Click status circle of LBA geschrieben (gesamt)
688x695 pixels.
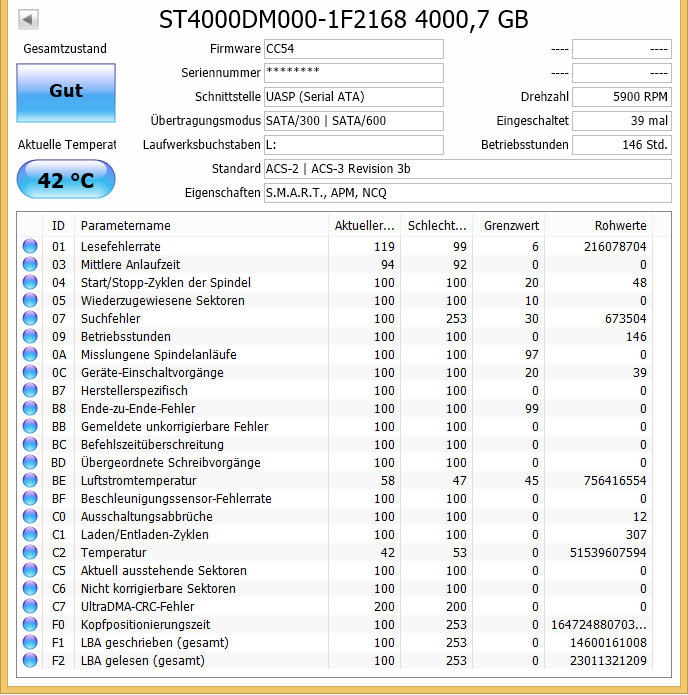pyautogui.click(x=30, y=642)
